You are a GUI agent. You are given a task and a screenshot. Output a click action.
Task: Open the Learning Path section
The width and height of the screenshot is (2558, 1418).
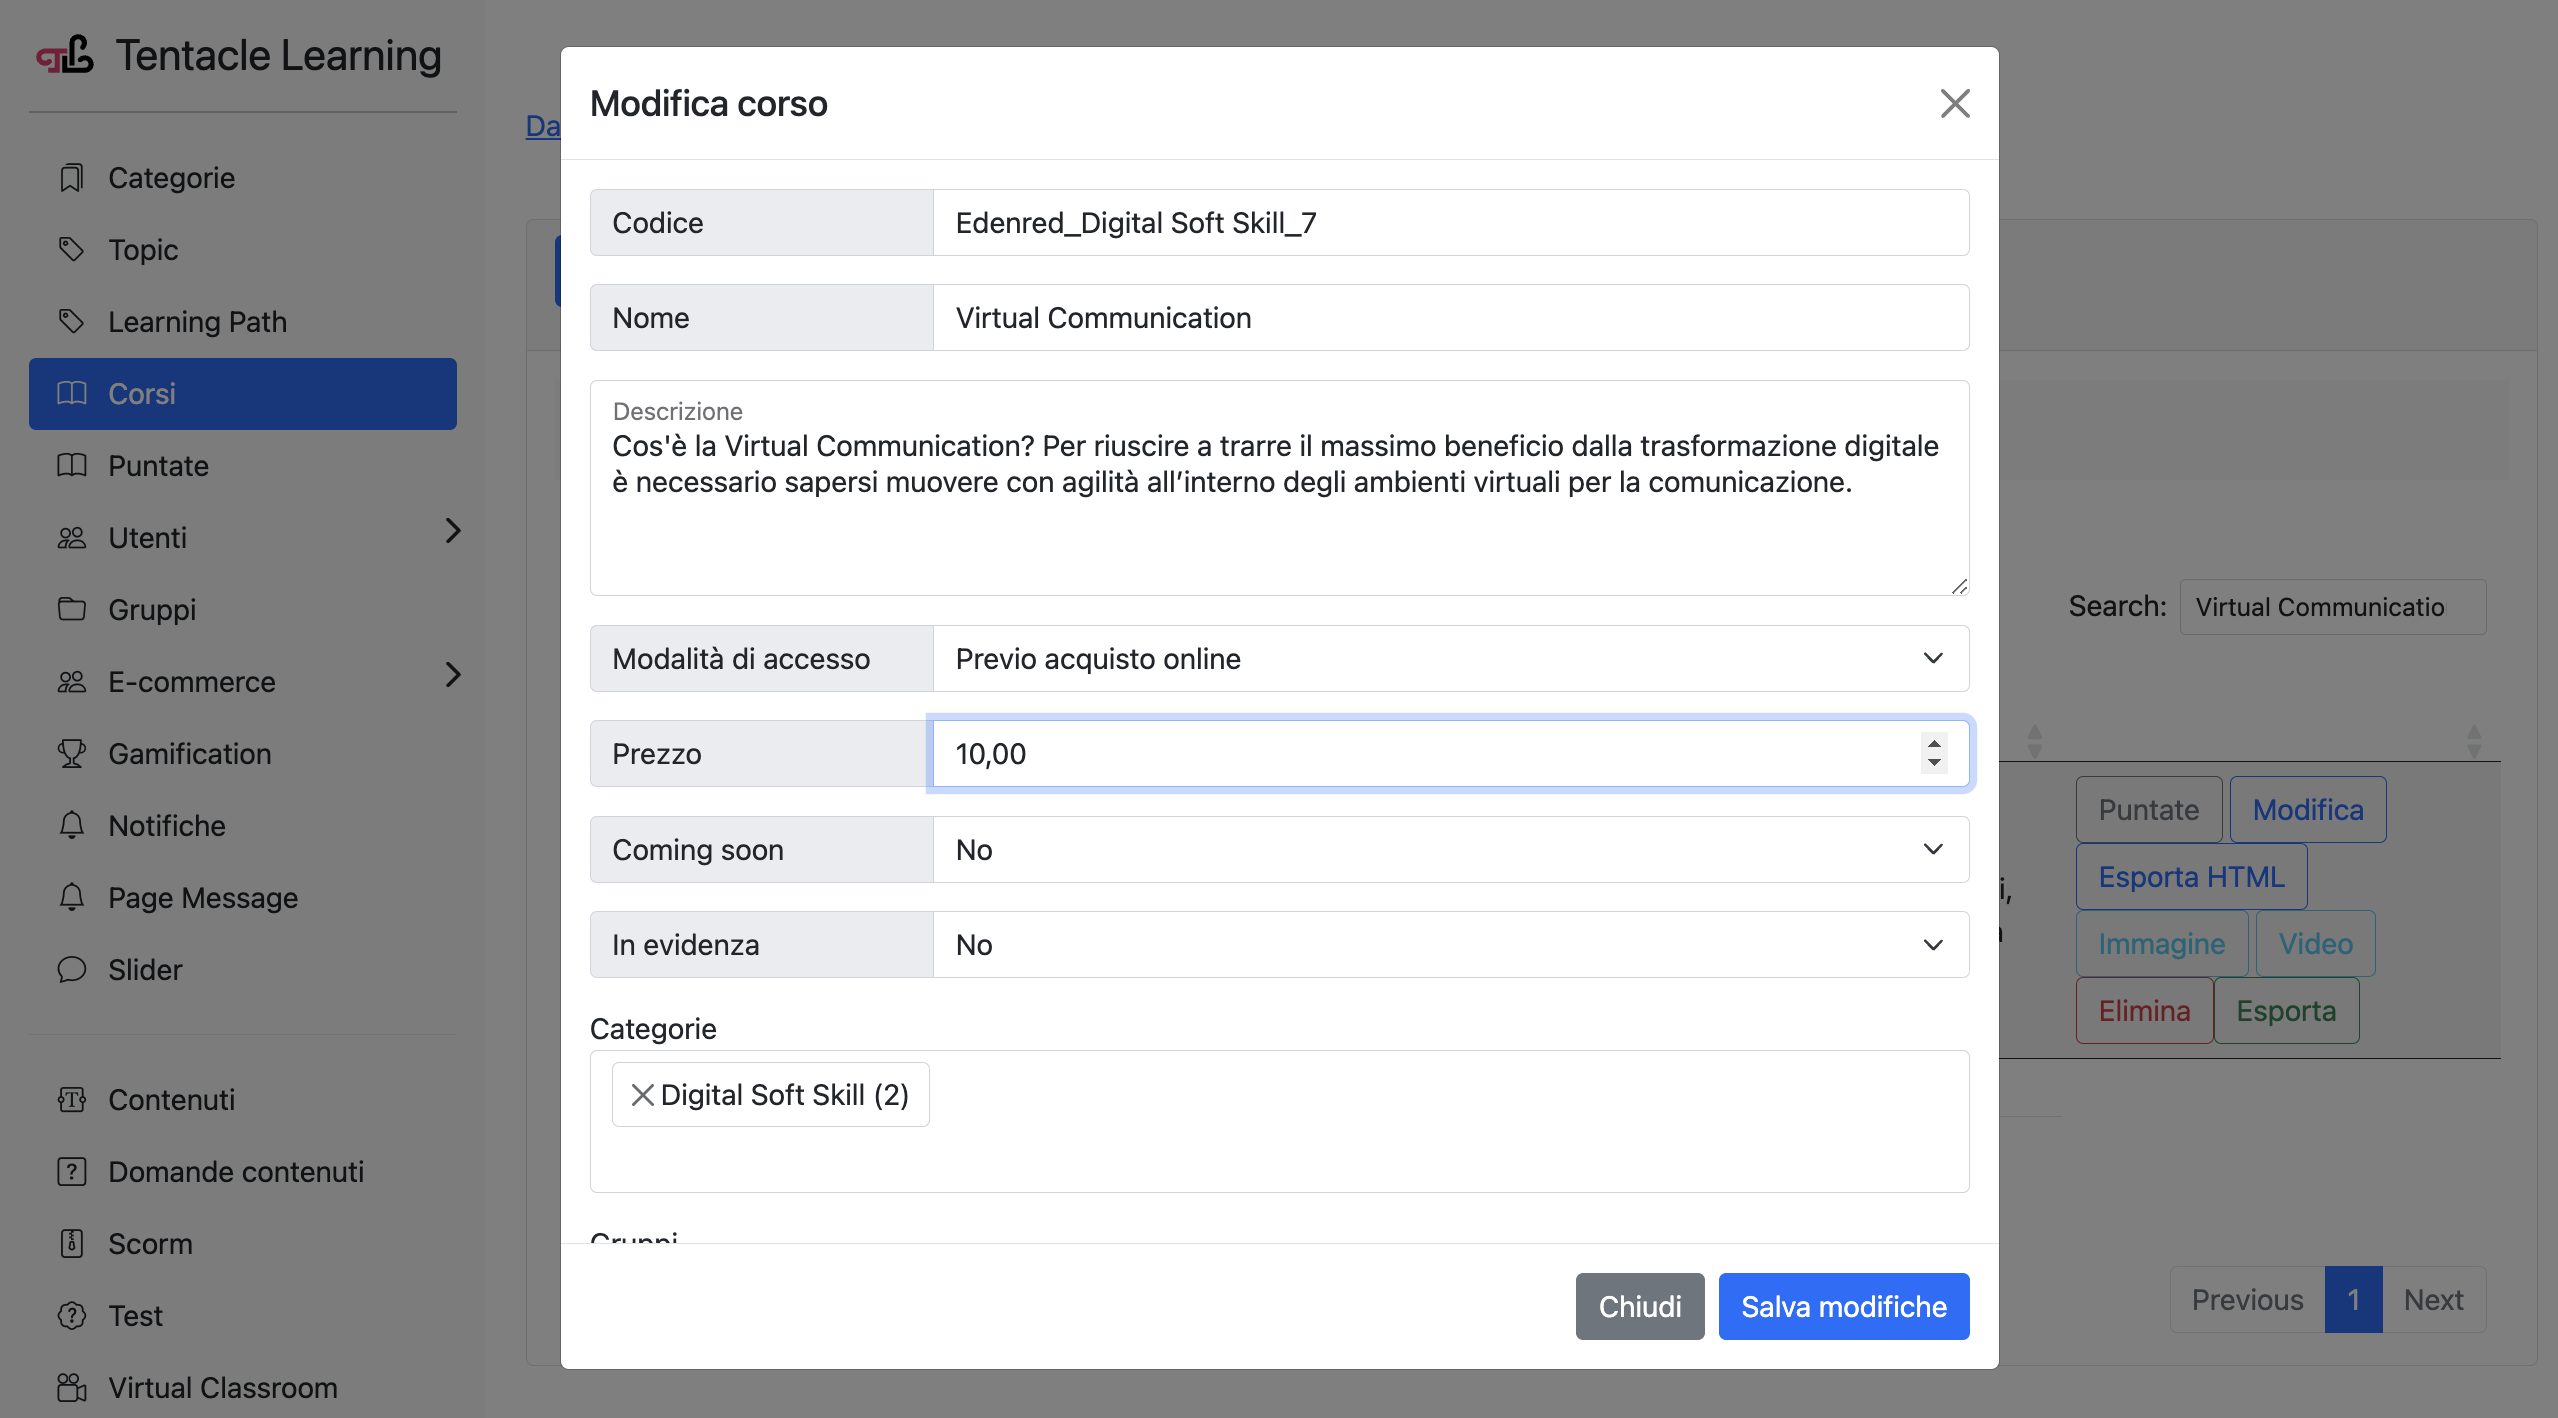pos(197,321)
